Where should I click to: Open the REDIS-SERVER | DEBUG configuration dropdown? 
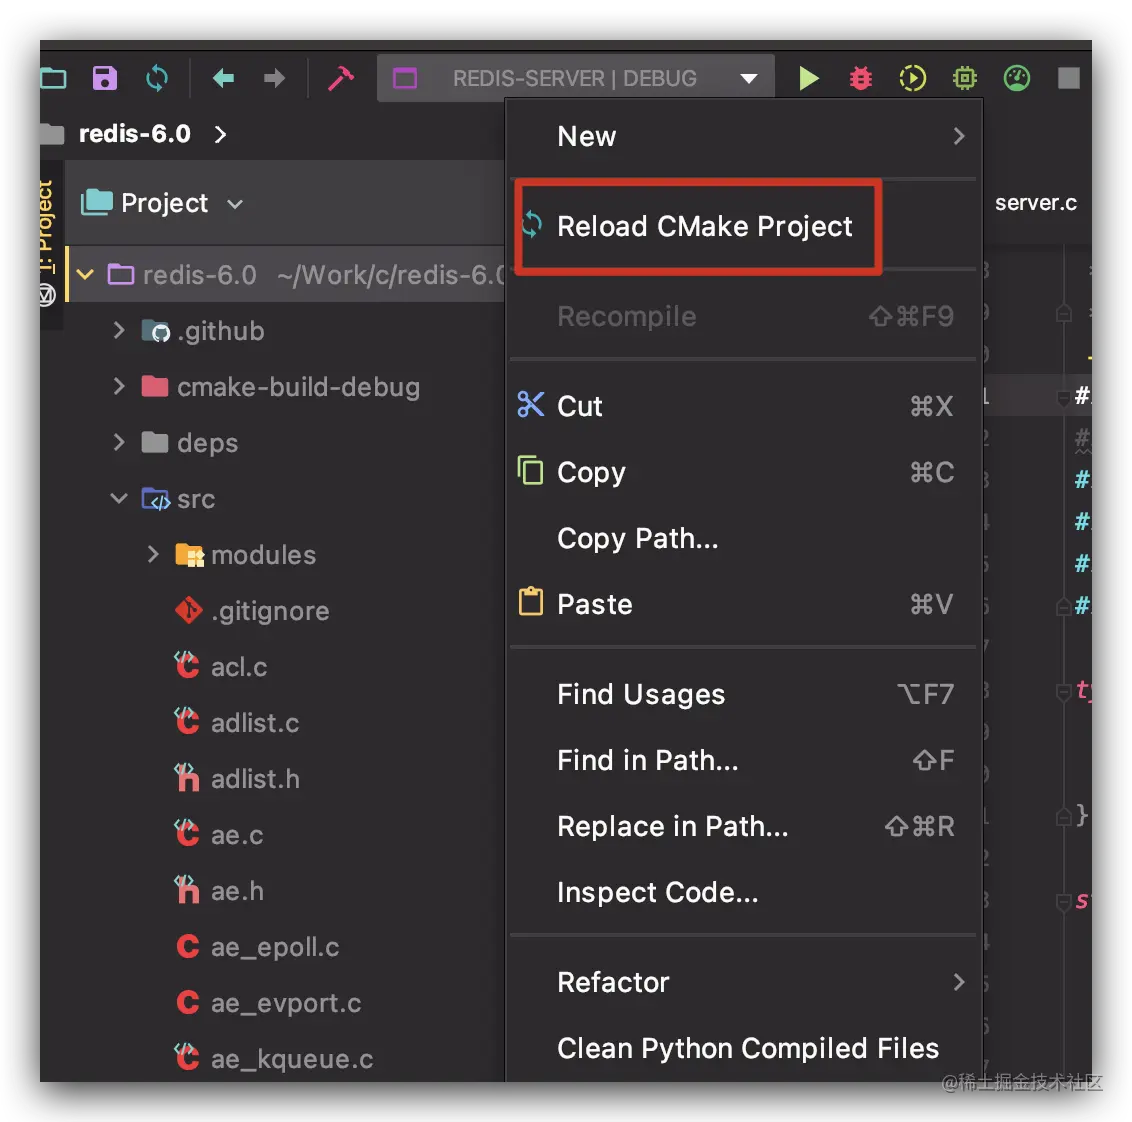pyautogui.click(x=575, y=78)
